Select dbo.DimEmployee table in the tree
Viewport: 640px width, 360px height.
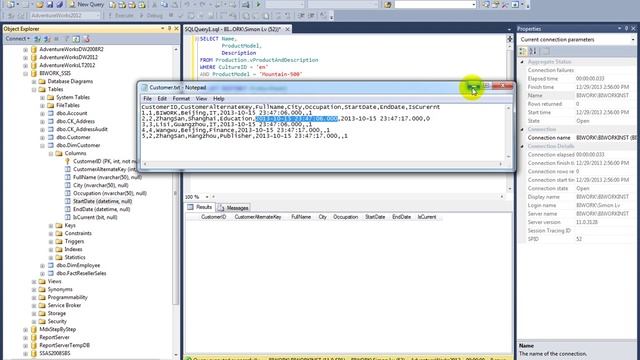tap(78, 266)
